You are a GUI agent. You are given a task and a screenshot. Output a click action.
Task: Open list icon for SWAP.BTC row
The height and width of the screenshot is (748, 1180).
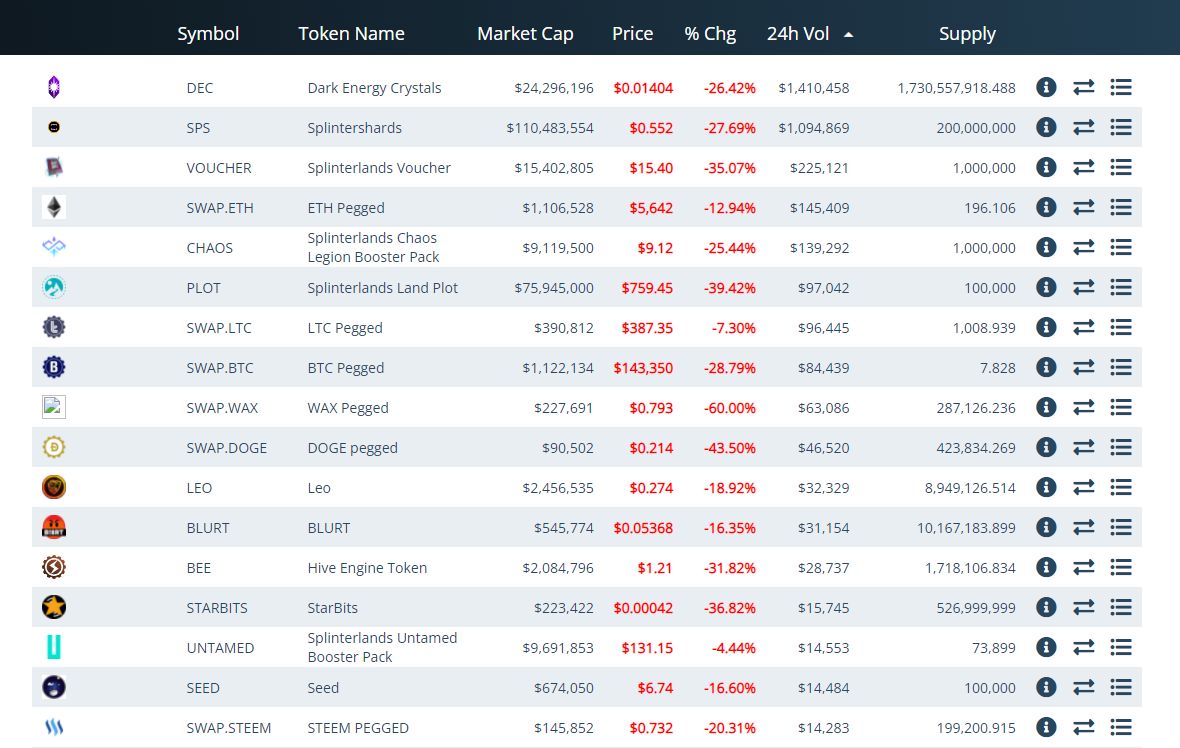coord(1121,367)
